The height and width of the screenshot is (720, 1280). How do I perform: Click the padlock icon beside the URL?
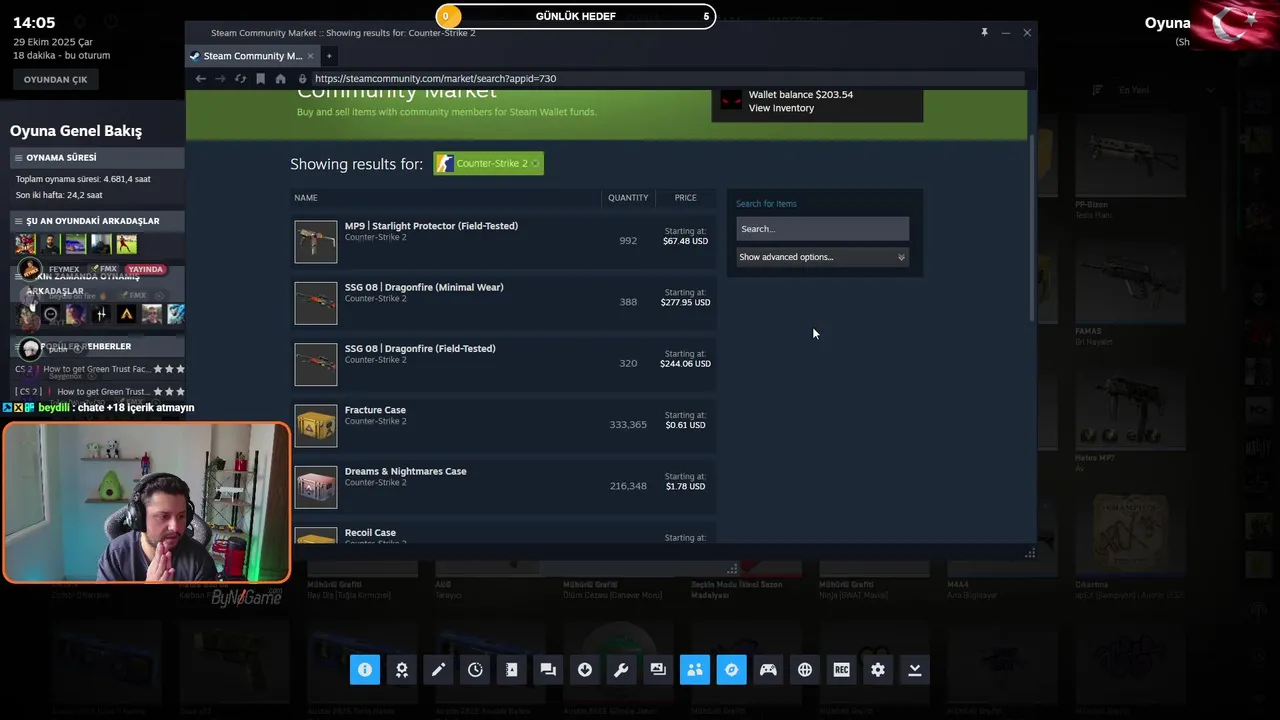pyautogui.click(x=302, y=79)
